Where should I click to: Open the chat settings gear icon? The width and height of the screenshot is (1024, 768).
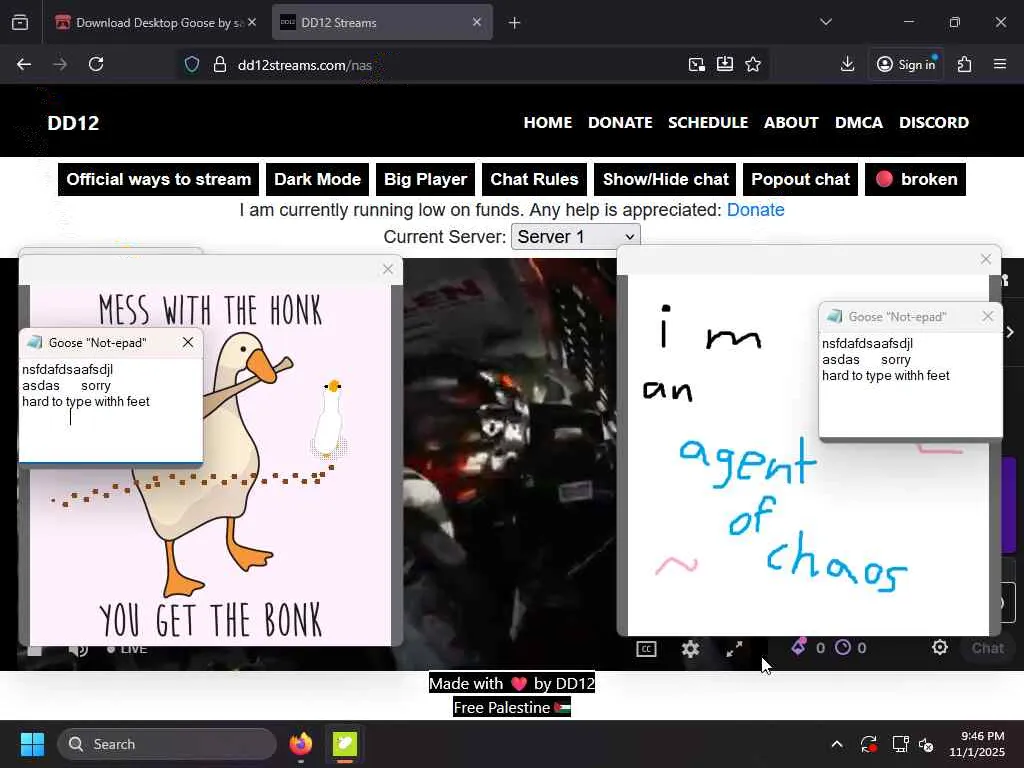[940, 647]
